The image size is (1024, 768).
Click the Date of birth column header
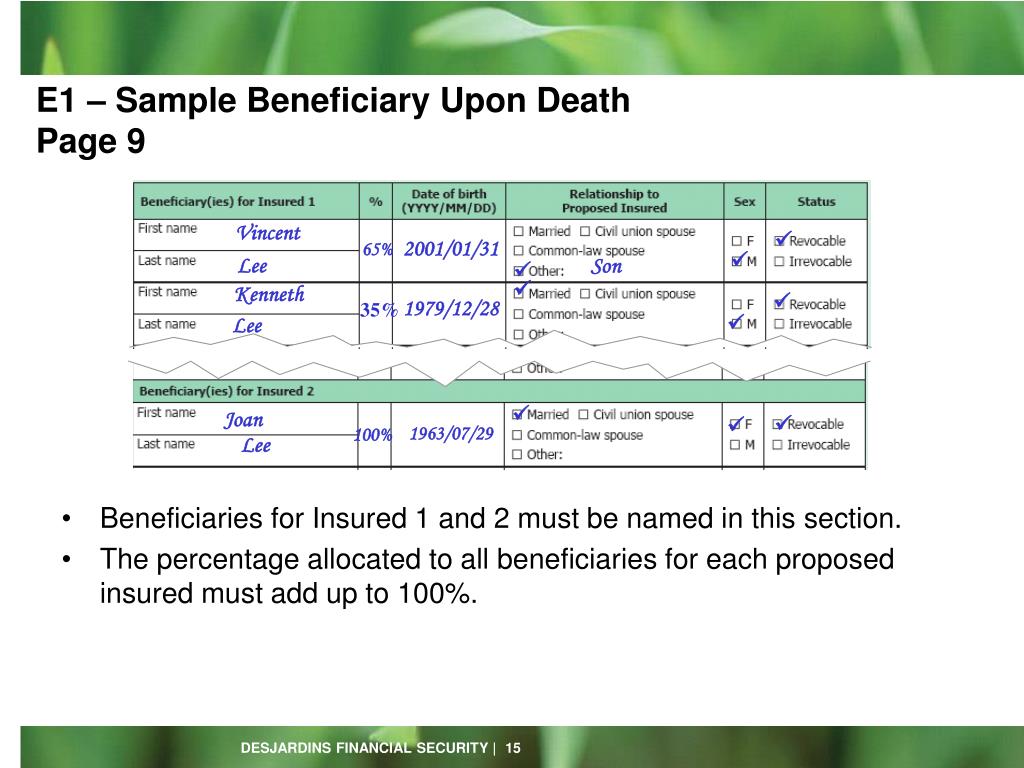(449, 201)
